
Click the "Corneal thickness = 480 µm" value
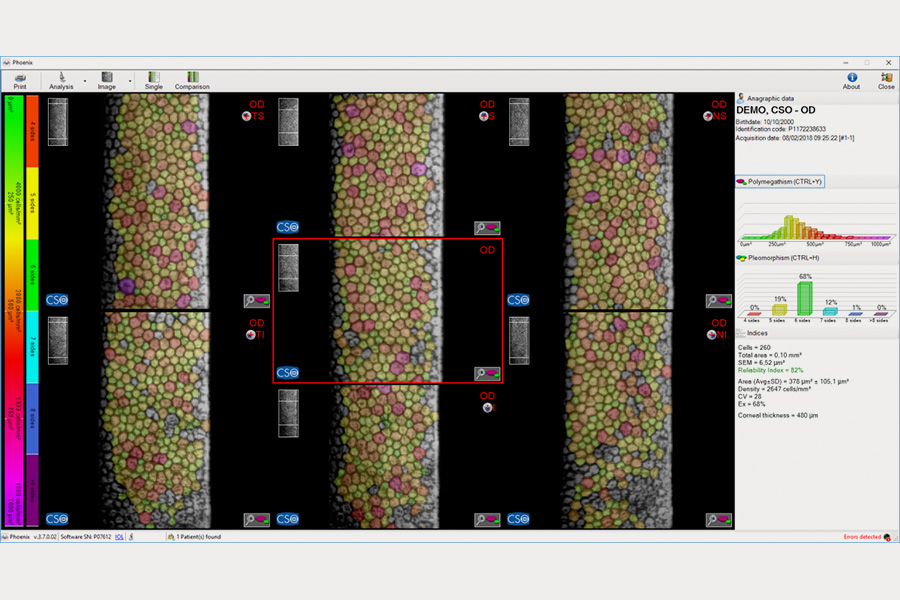pos(778,415)
